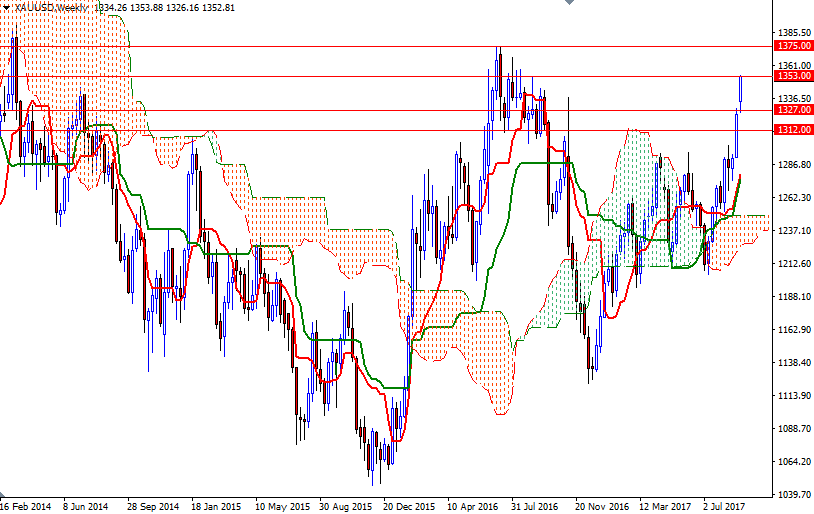Click the 1162.90 price scale value

point(794,330)
